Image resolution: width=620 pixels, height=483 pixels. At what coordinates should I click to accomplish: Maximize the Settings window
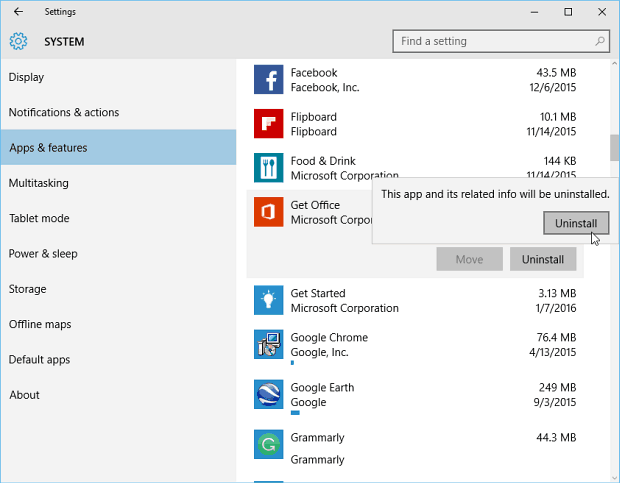click(x=568, y=12)
